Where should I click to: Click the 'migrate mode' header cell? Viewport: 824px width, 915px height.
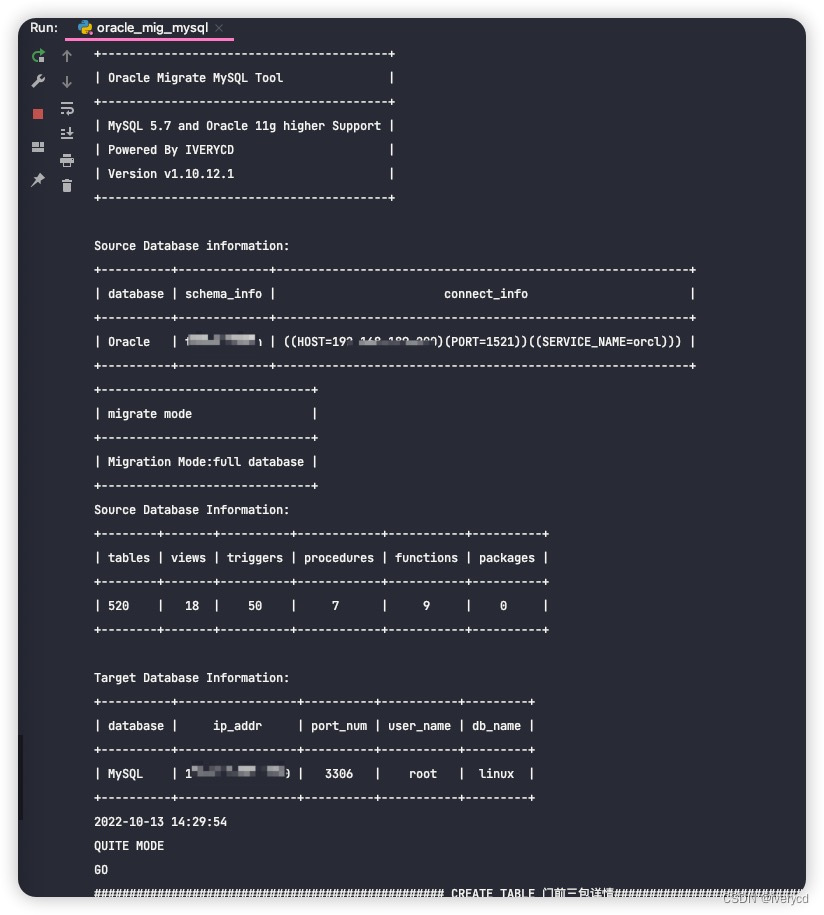[149, 414]
